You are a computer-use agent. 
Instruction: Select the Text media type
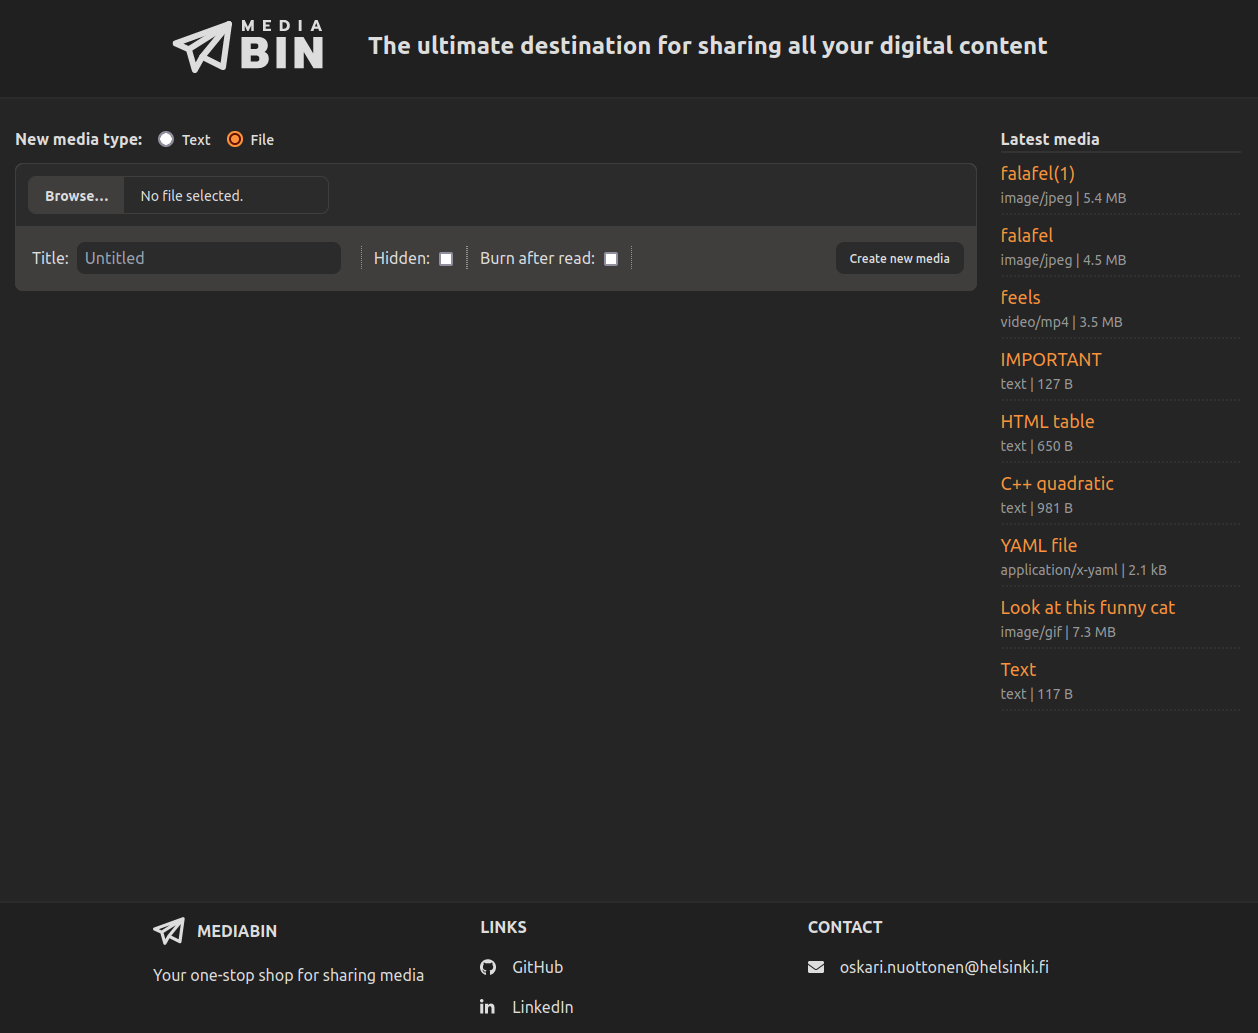165,139
